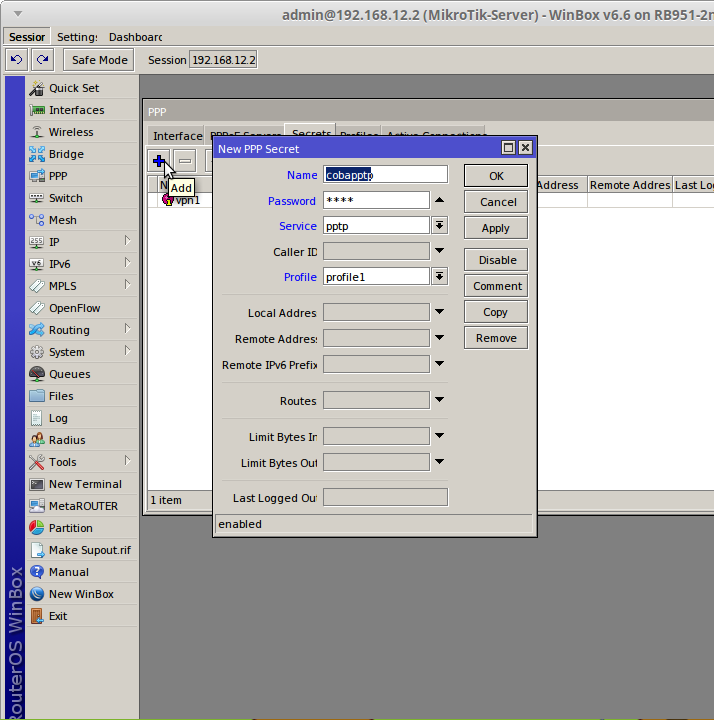Image resolution: width=714 pixels, height=720 pixels.
Task: Click the Session address field
Action: pos(223,60)
